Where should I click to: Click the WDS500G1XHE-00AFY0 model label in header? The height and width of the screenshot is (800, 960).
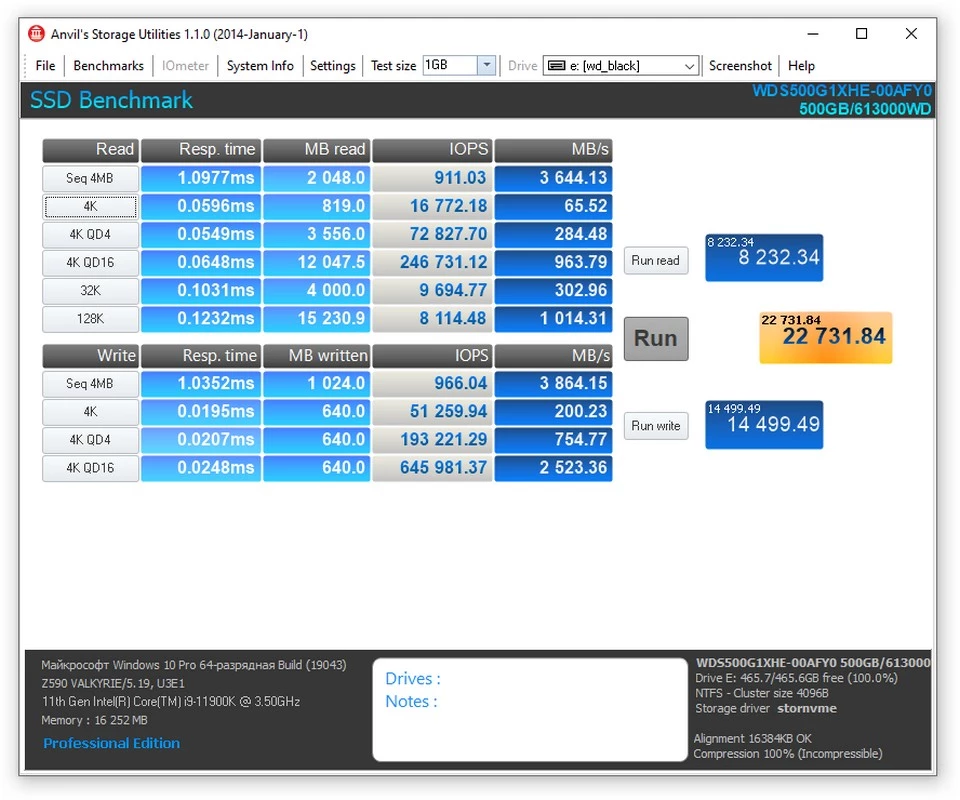tap(842, 91)
